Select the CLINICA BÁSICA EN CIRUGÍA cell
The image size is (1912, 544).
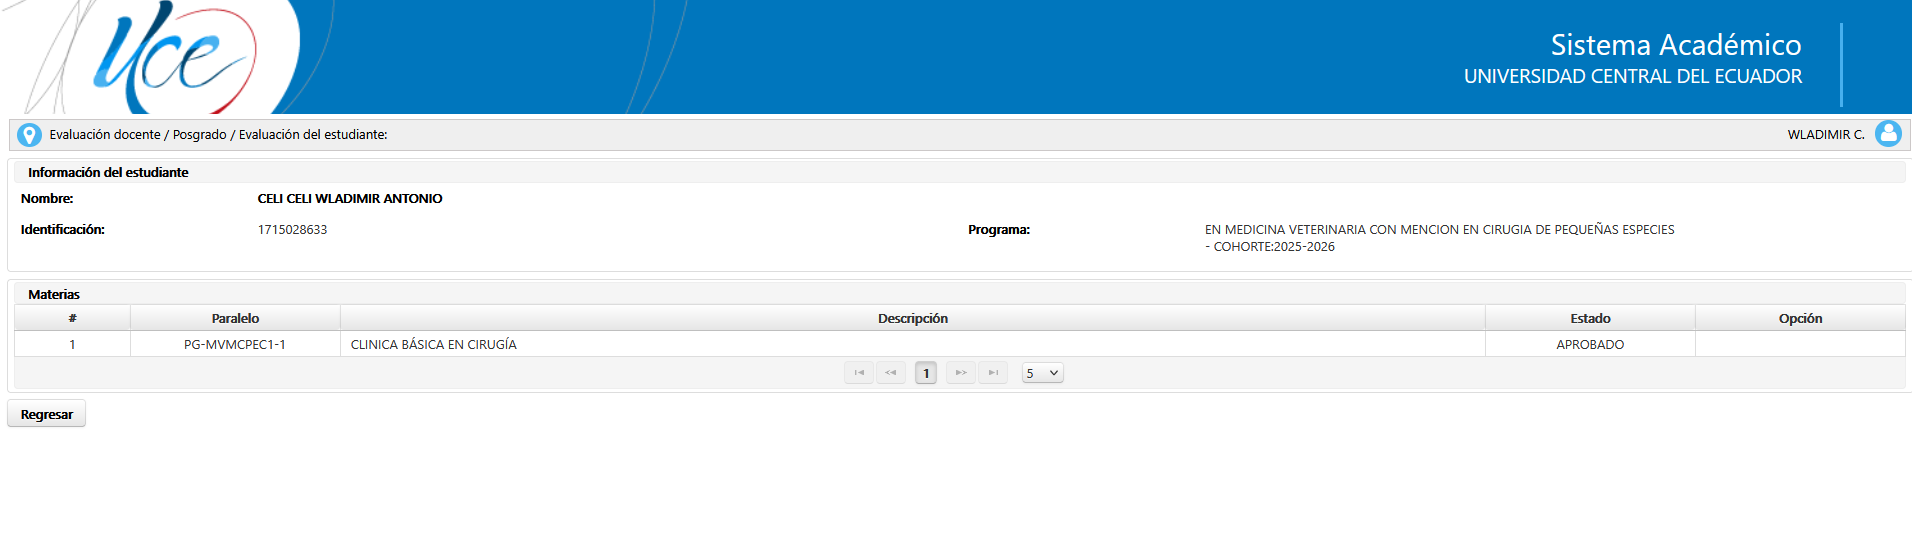(913, 344)
